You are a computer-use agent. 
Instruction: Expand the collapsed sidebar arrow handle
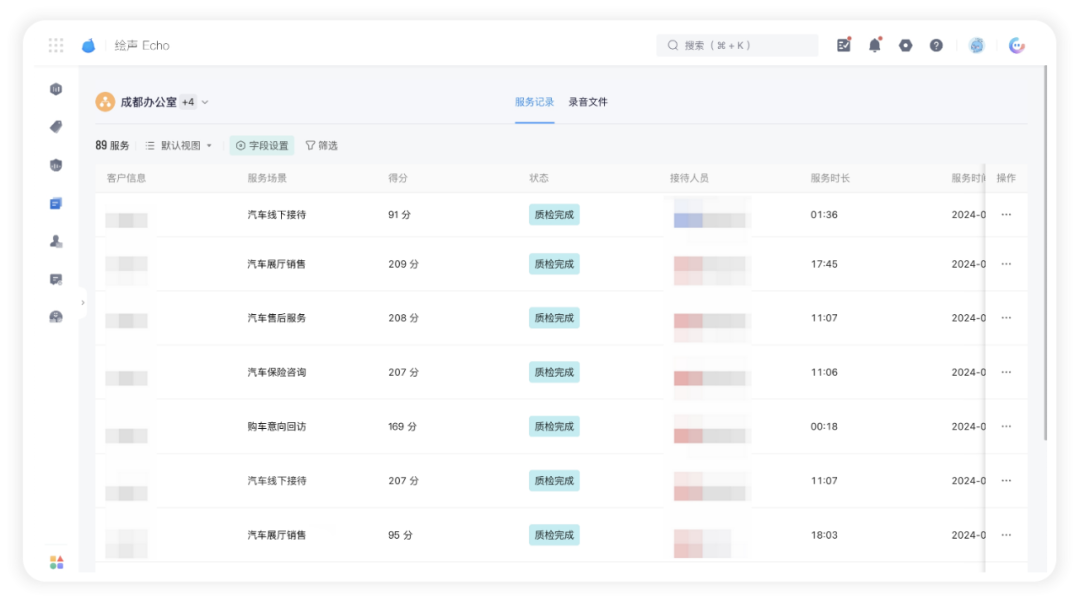83,302
